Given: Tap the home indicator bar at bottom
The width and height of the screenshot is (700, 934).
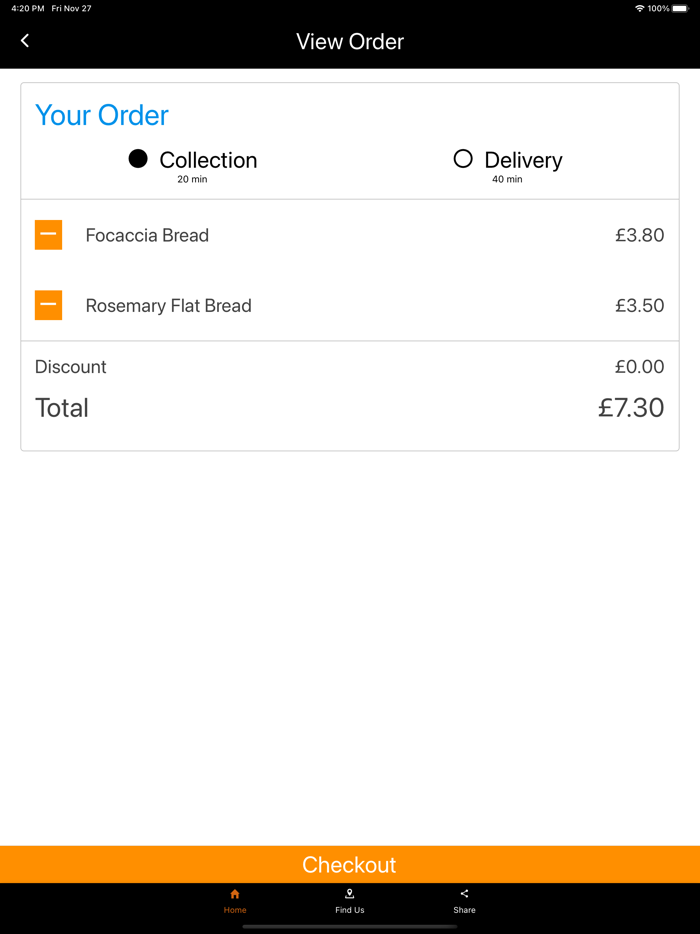Looking at the screenshot, I should click(350, 927).
